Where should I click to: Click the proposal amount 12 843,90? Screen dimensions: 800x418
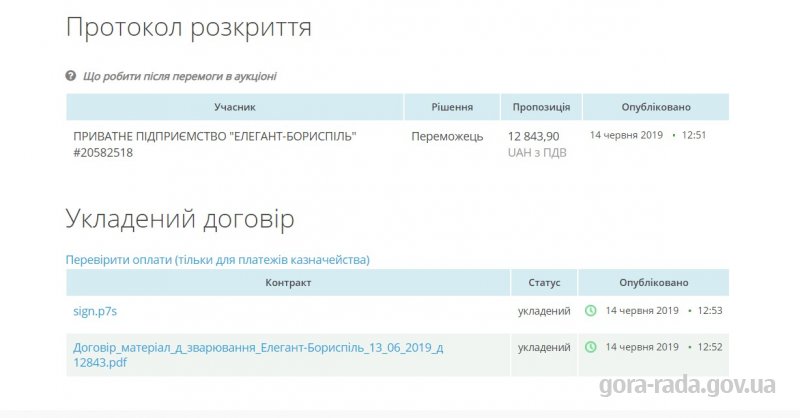click(534, 137)
